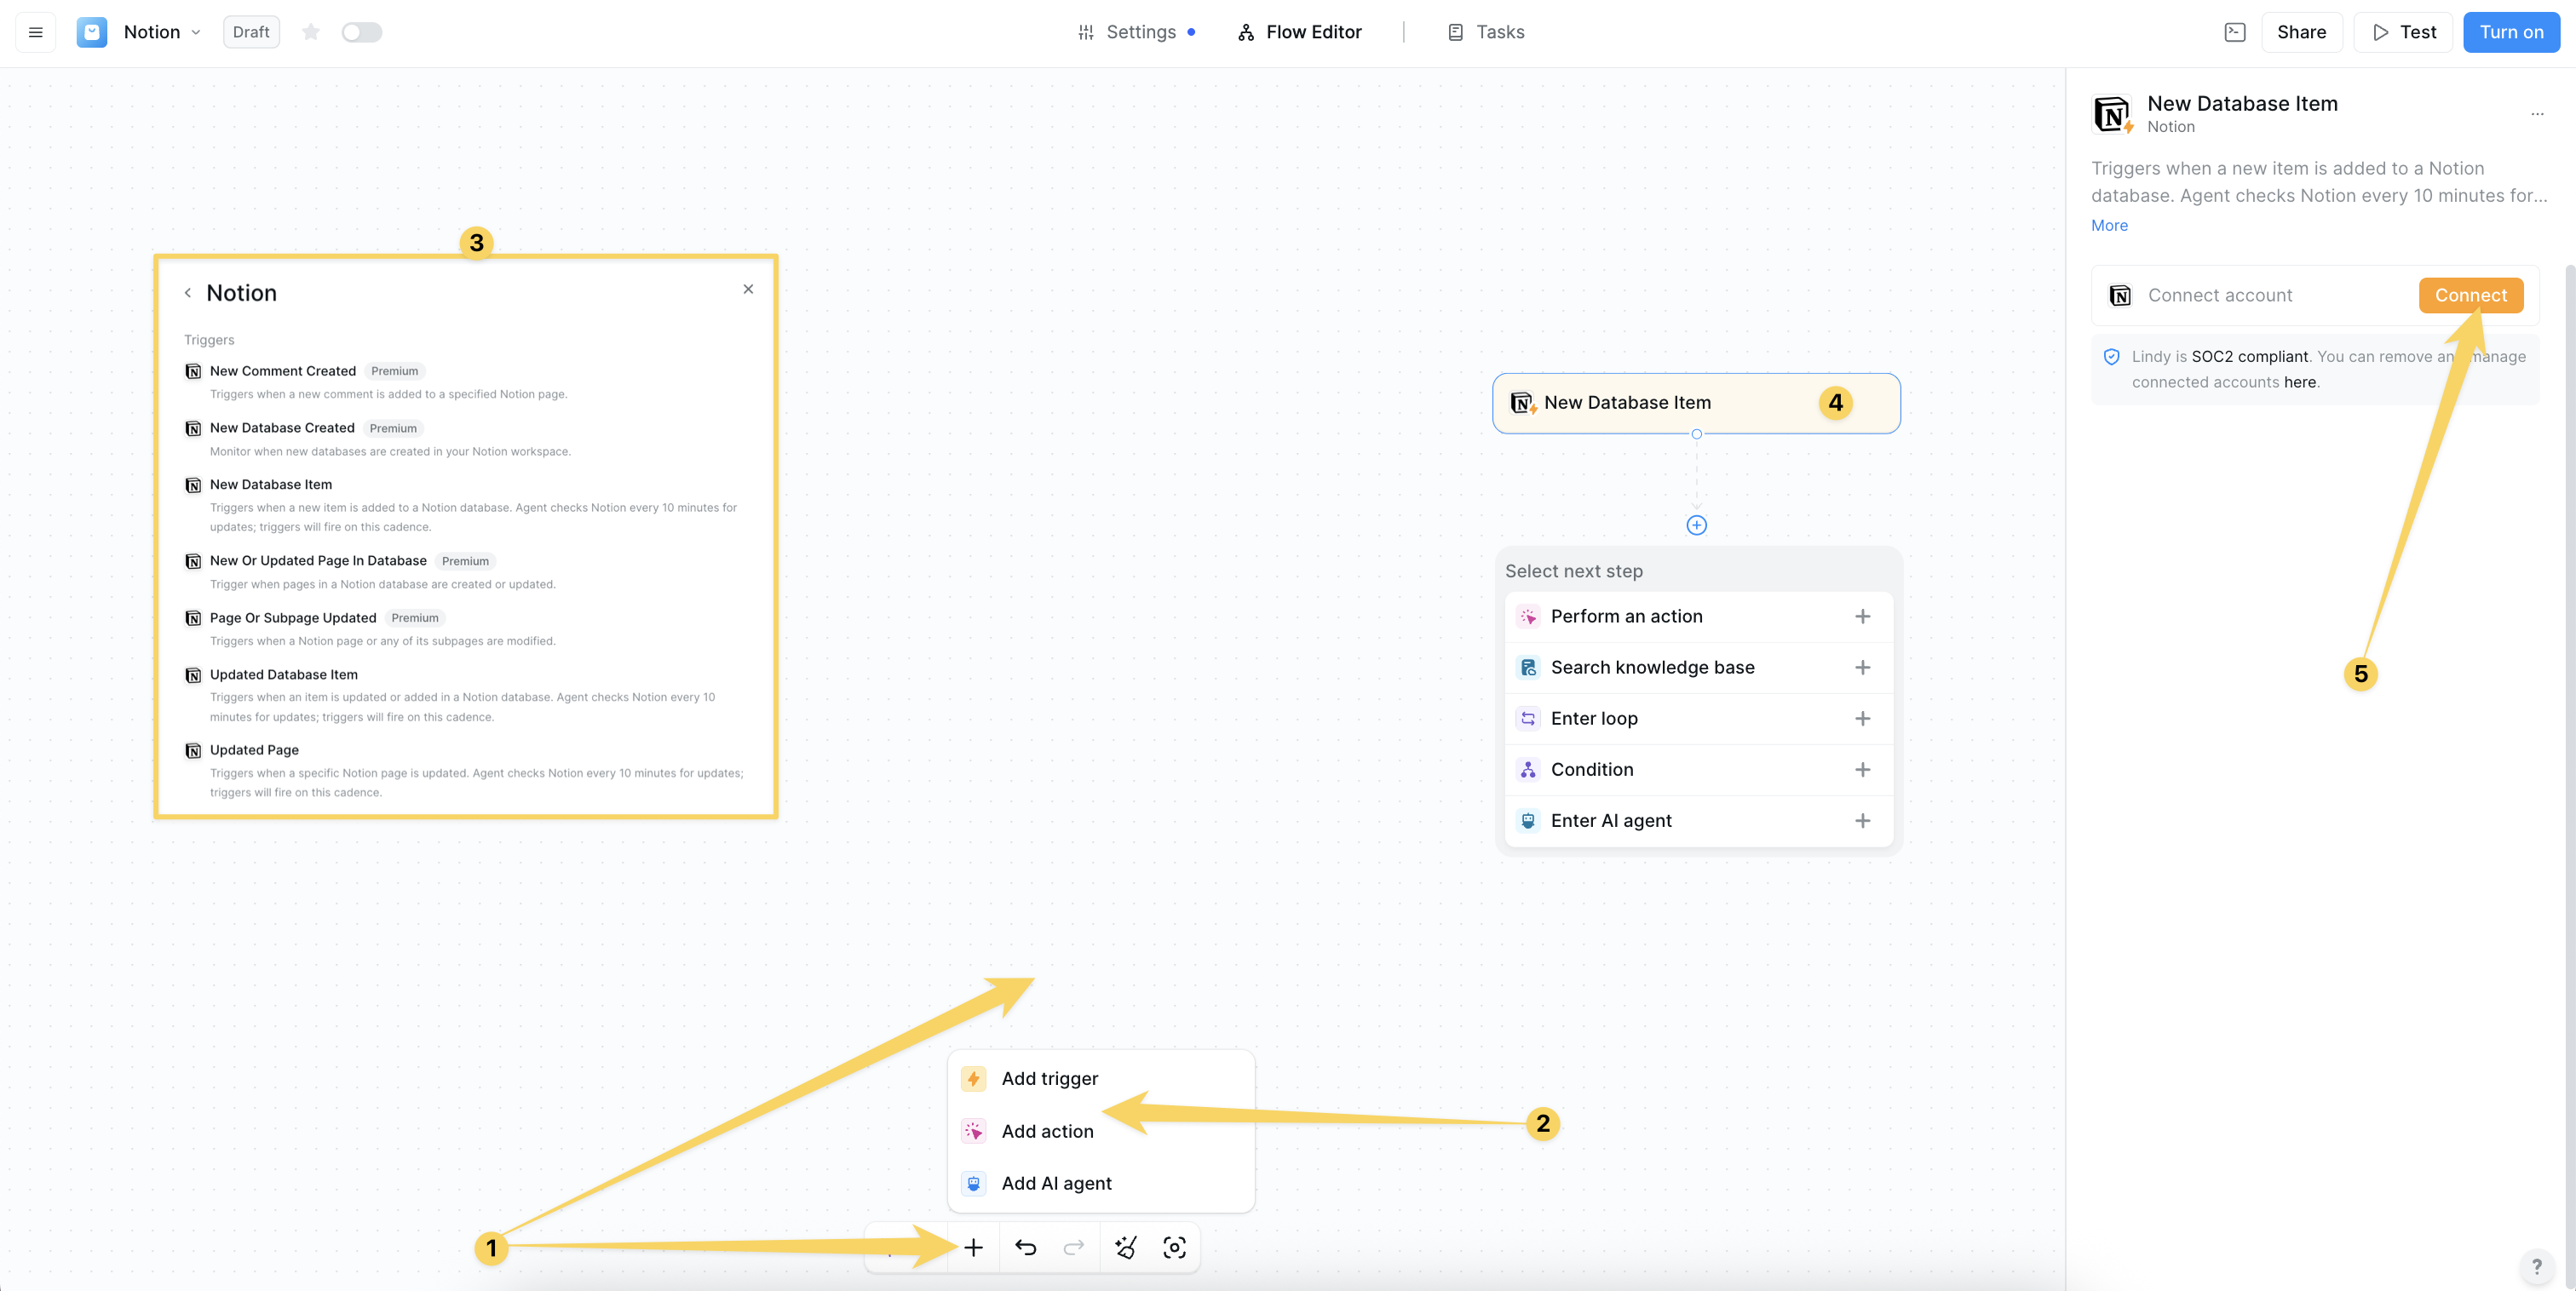2576x1291 pixels.
Task: Open the three-dot menu in trigger panel
Action: coord(2536,114)
